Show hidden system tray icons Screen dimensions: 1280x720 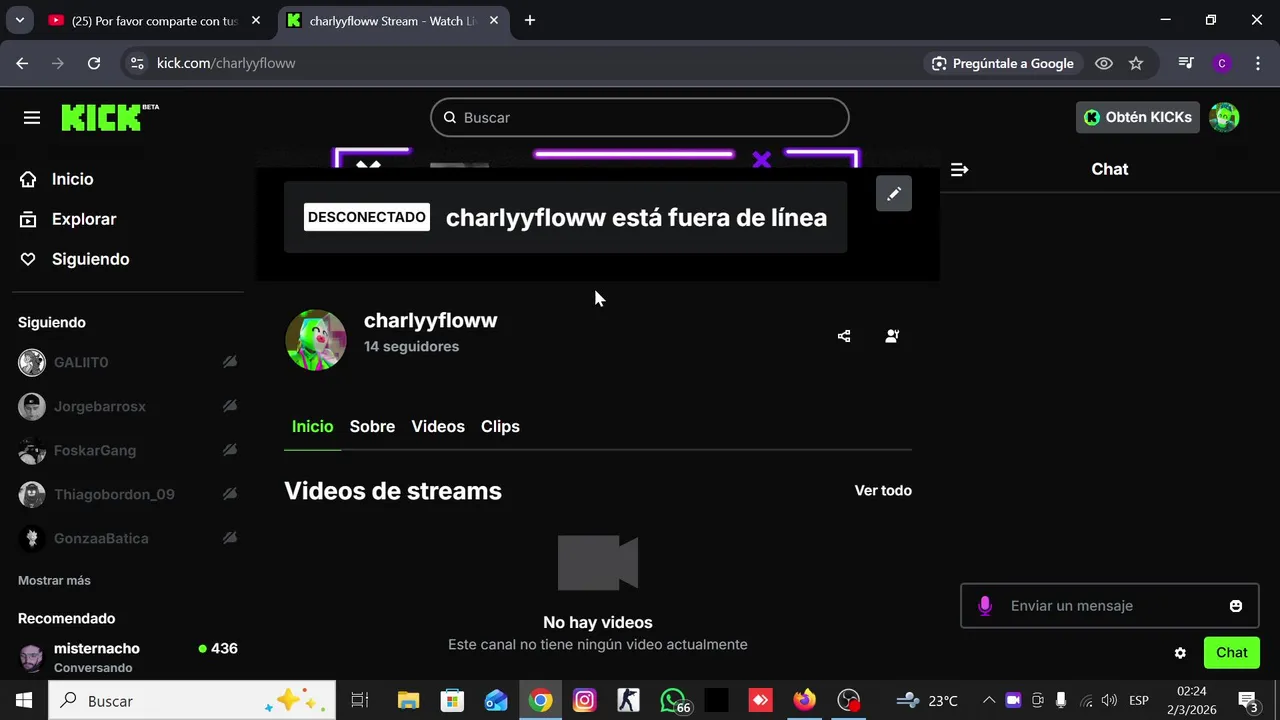tap(988, 700)
